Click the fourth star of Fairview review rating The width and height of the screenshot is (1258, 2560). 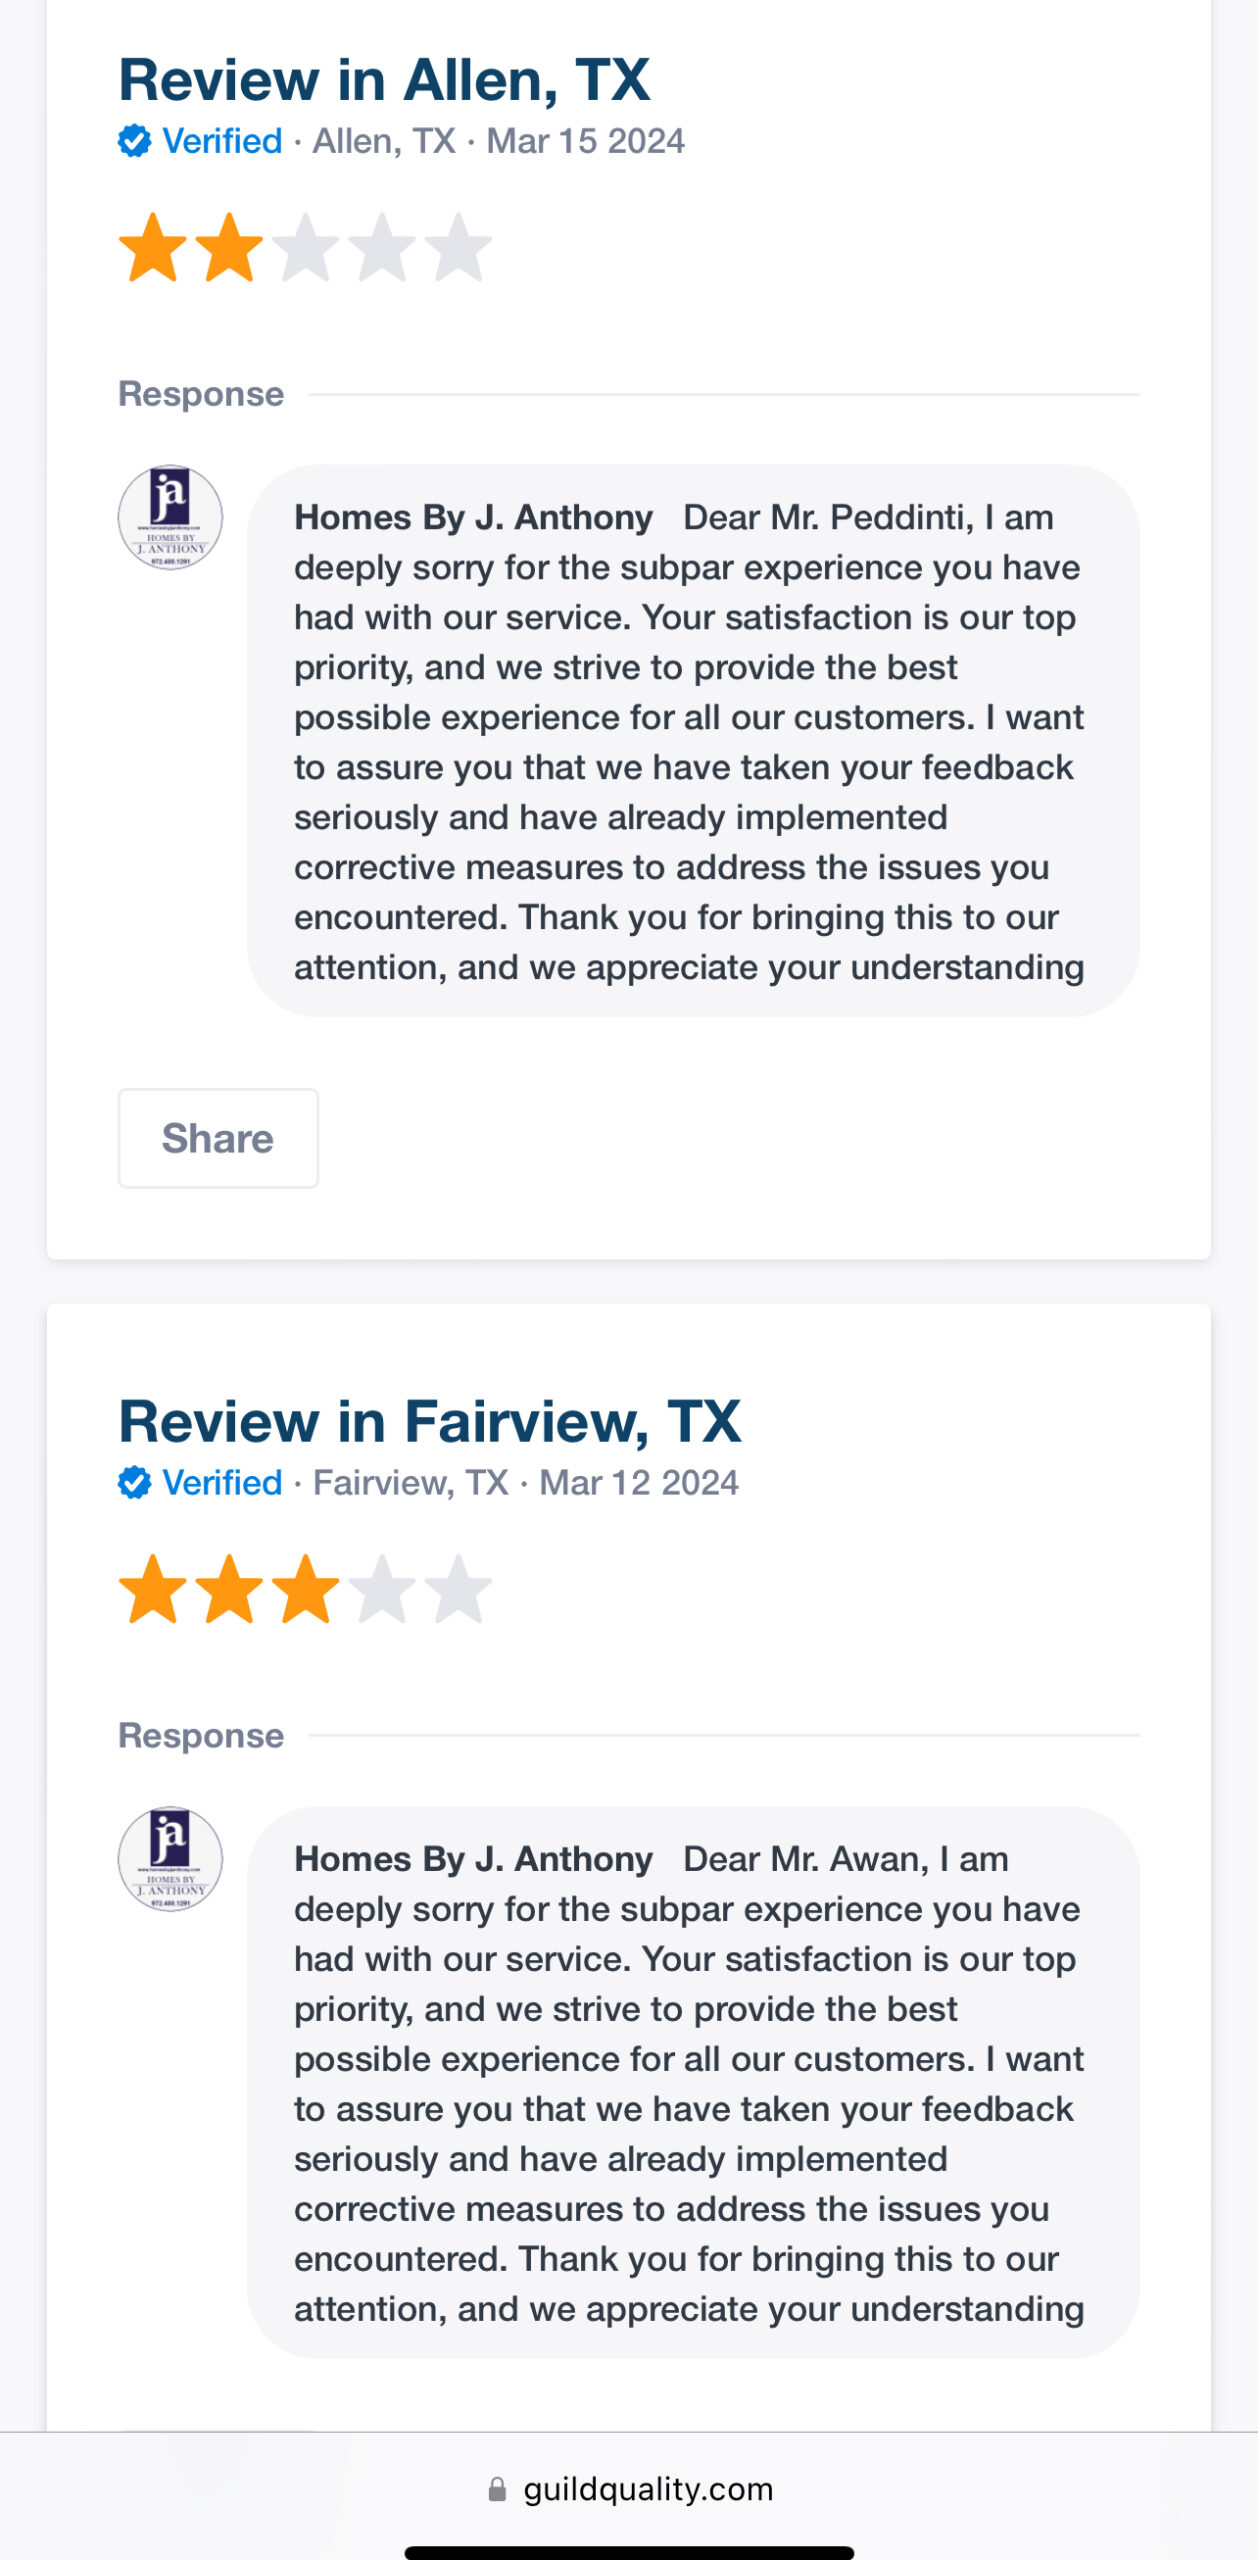click(x=382, y=1588)
